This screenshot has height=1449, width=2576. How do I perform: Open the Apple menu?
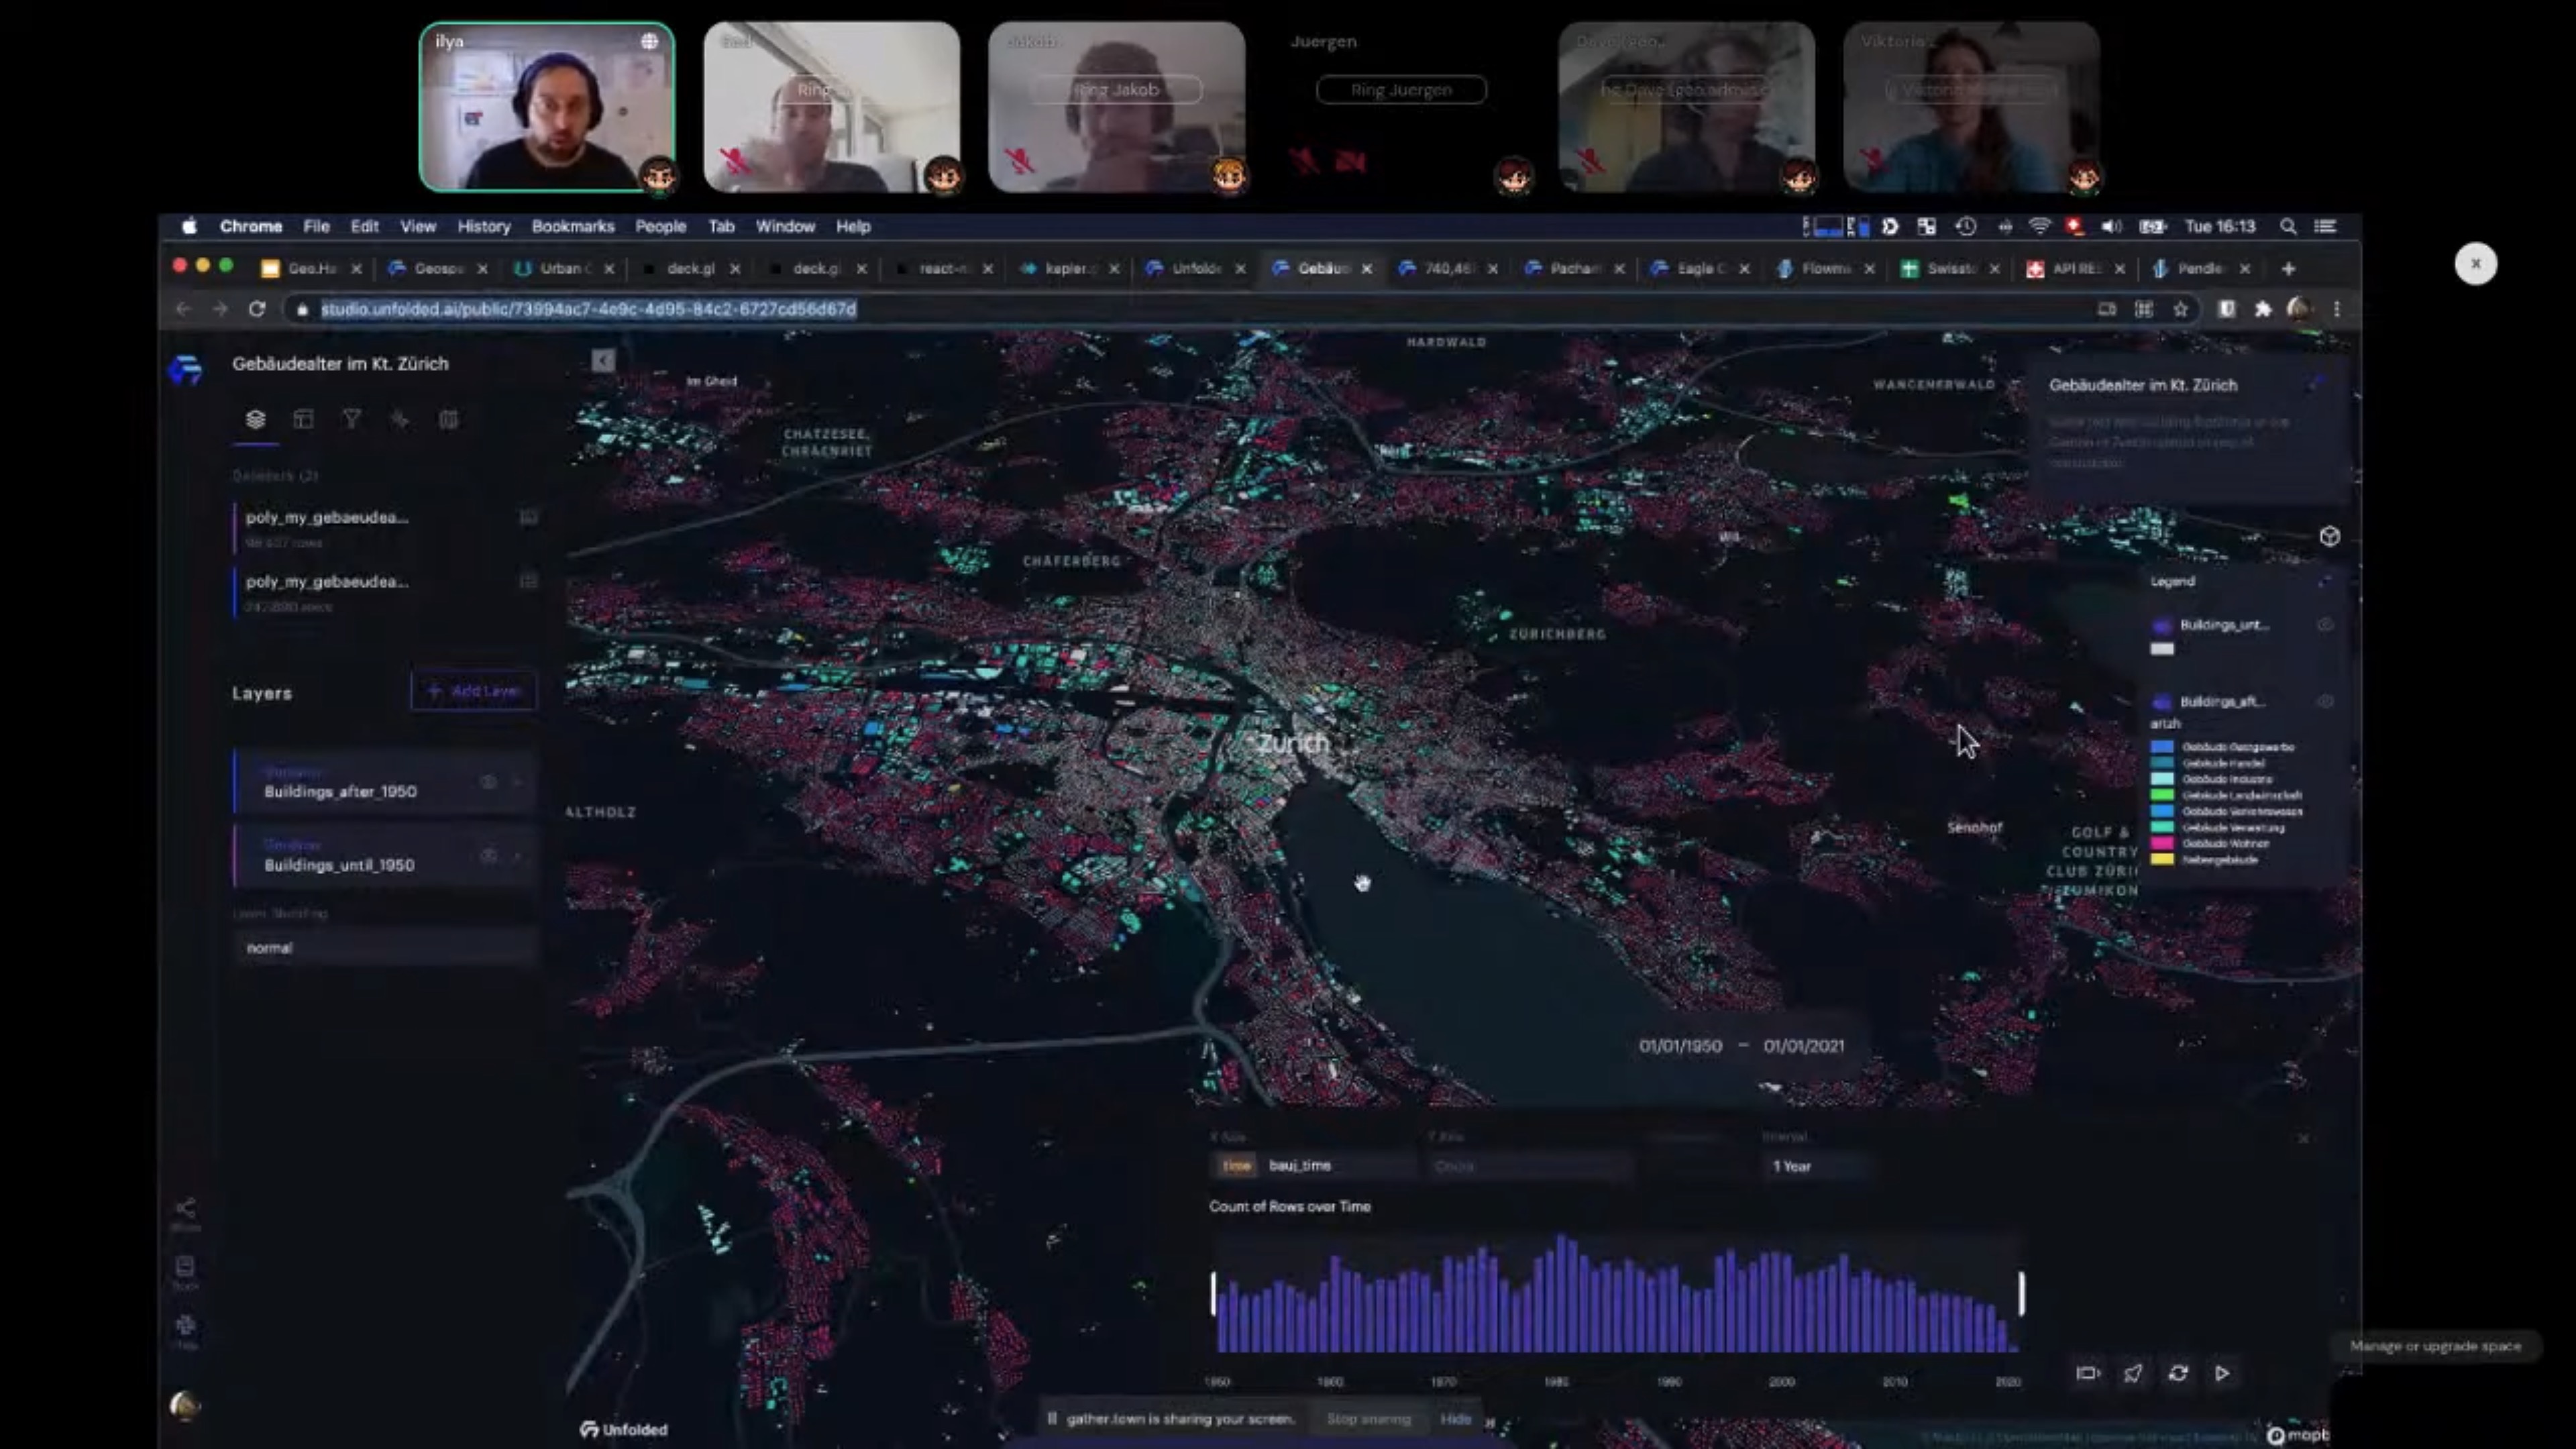(189, 227)
